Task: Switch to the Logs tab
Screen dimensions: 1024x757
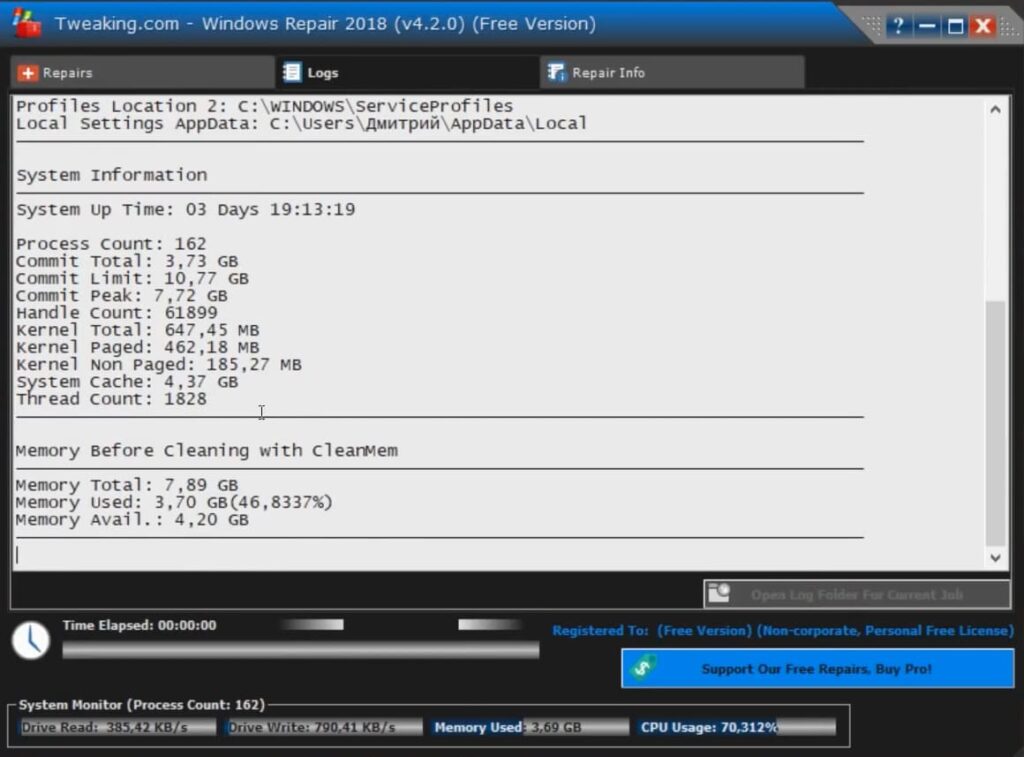Action: pyautogui.click(x=407, y=72)
